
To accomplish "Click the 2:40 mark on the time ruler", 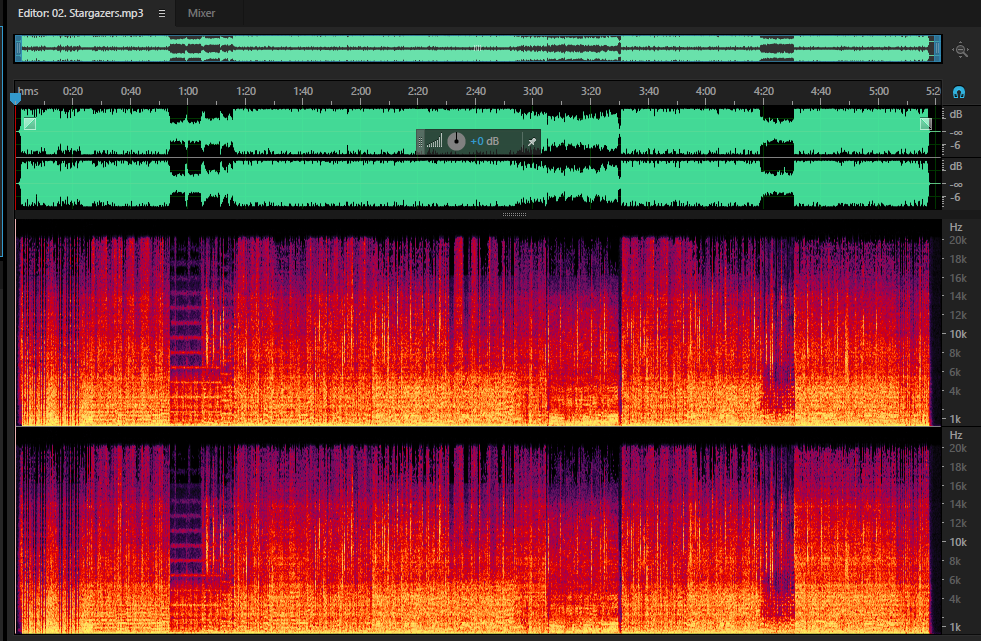I will click(475, 91).
